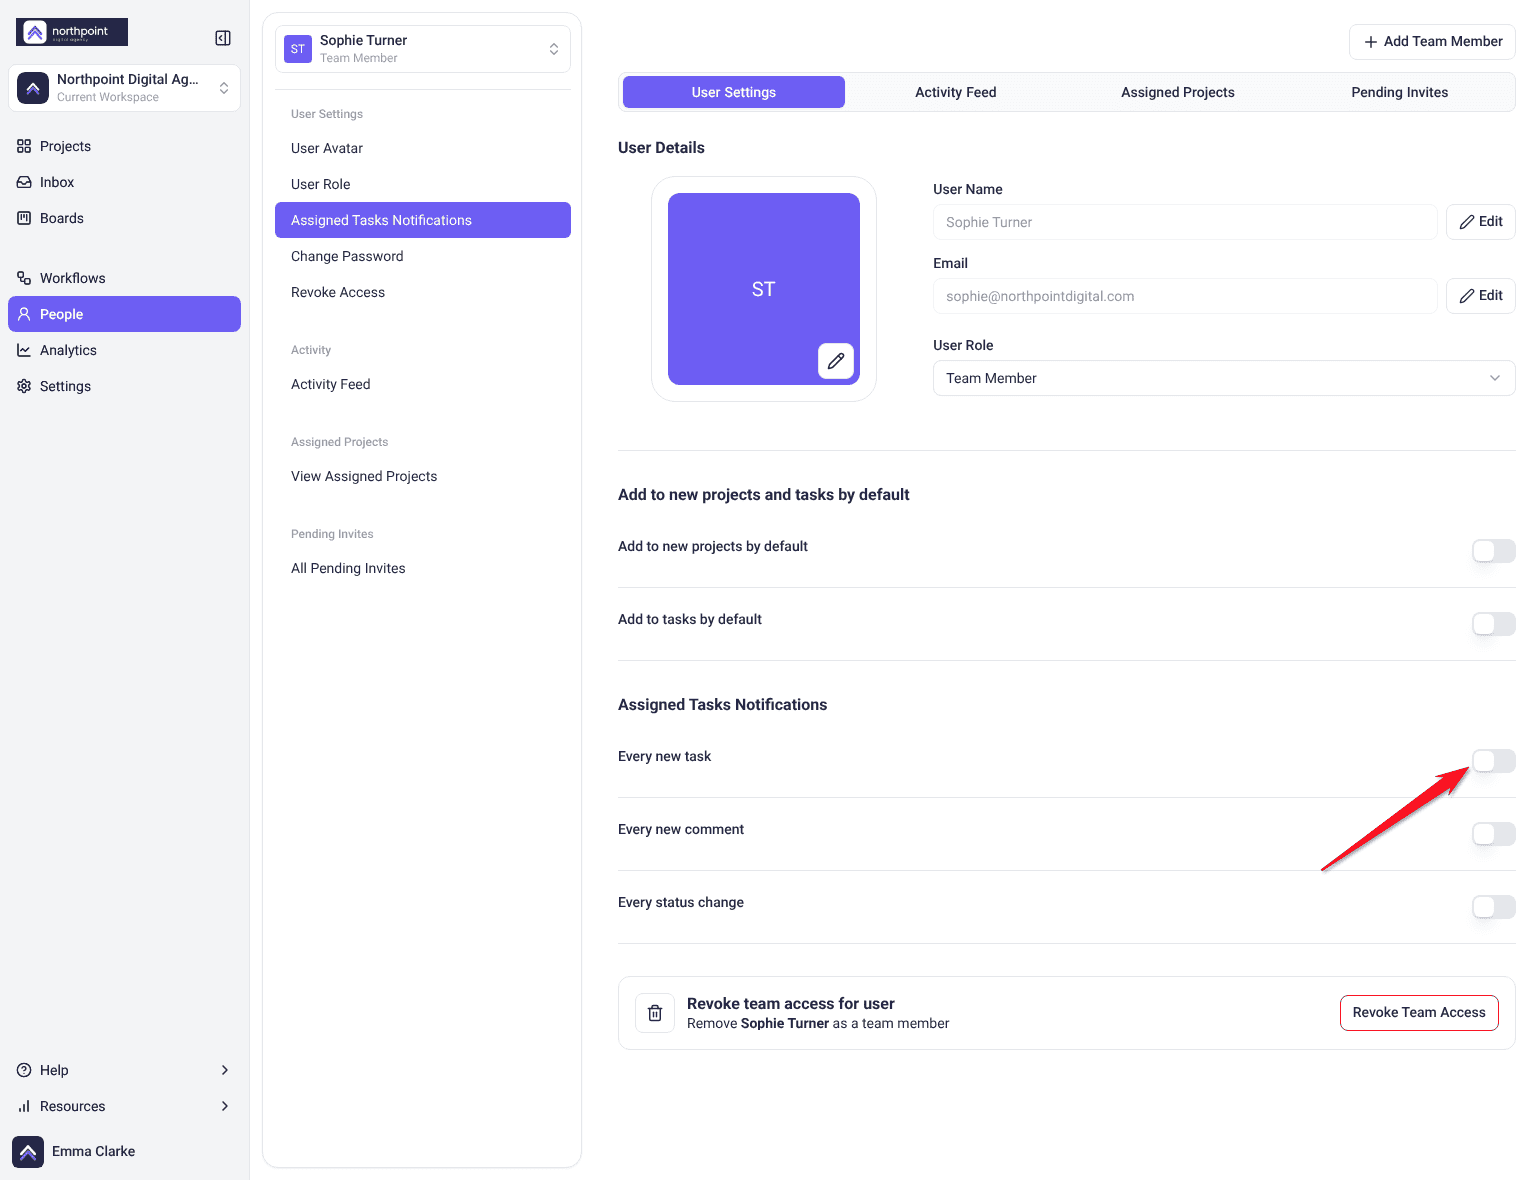Open the workspace switcher dropdown
1540x1180 pixels.
pyautogui.click(x=124, y=88)
